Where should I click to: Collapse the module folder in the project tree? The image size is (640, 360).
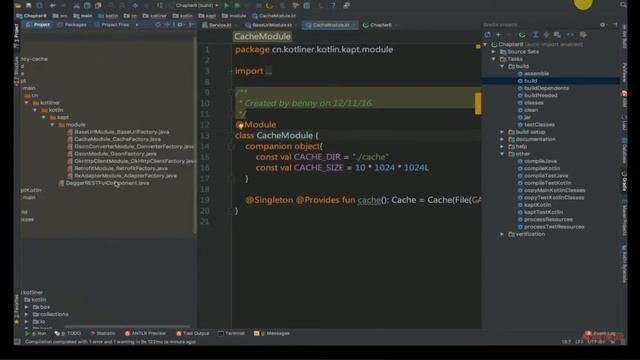pos(52,125)
